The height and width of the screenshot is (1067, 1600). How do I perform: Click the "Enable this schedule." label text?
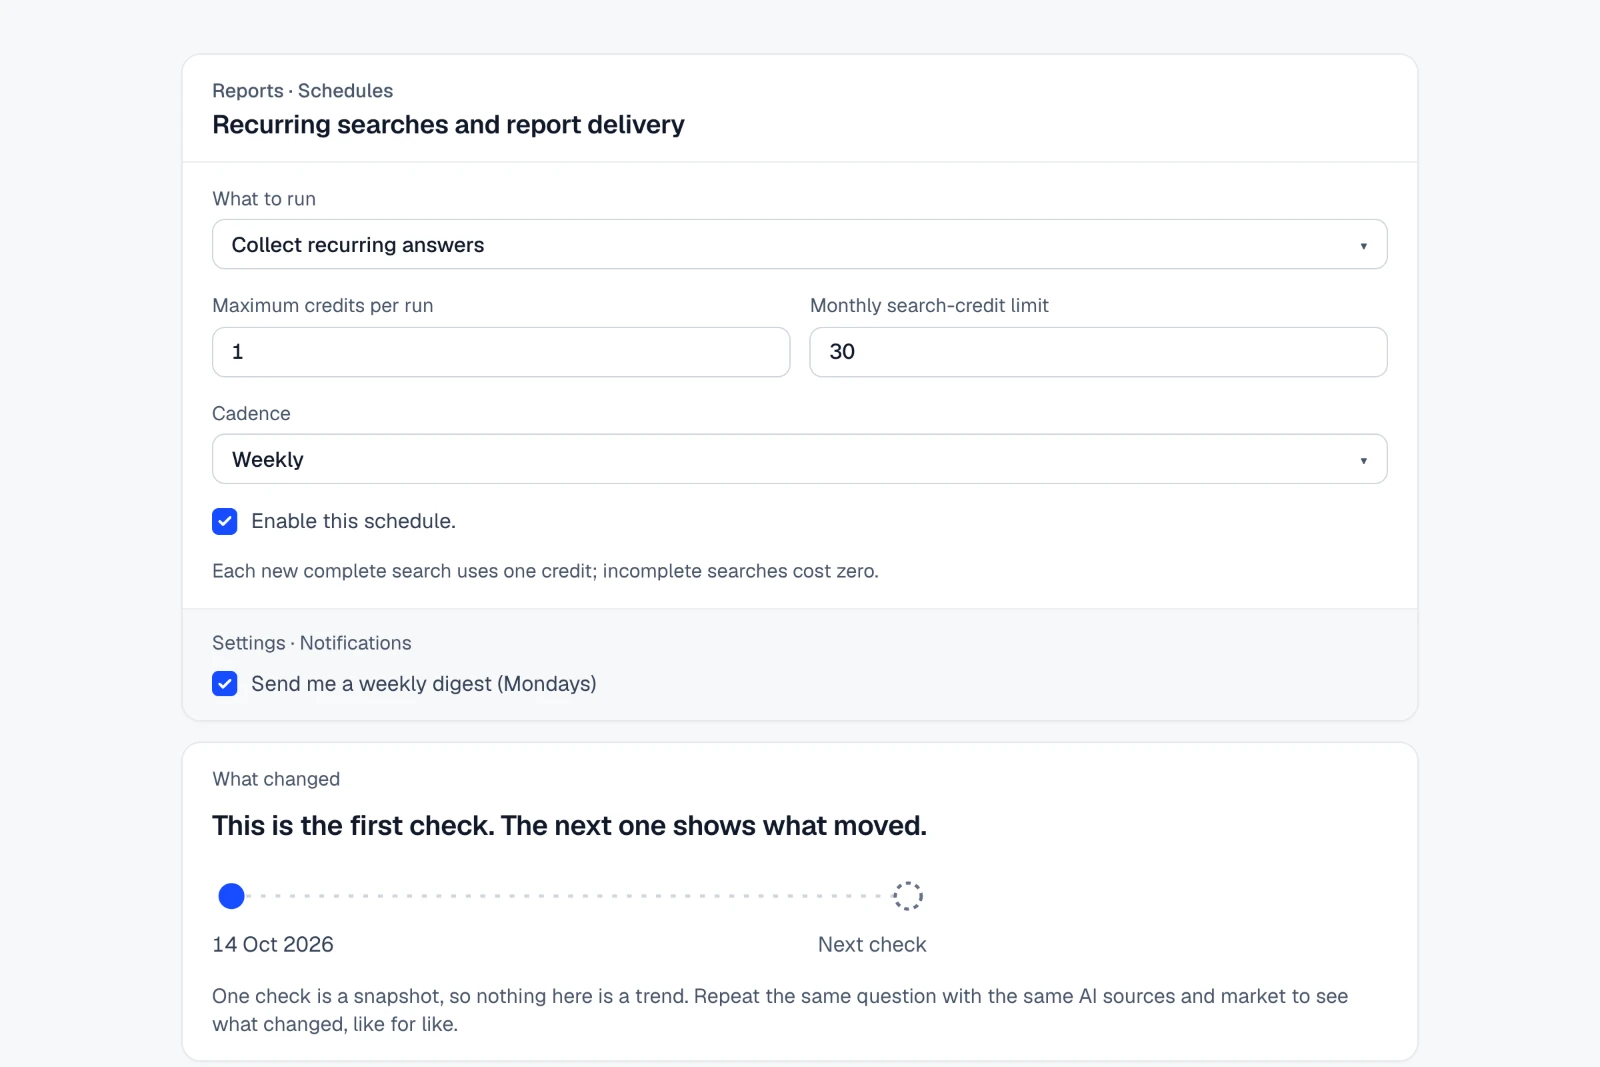pos(353,521)
